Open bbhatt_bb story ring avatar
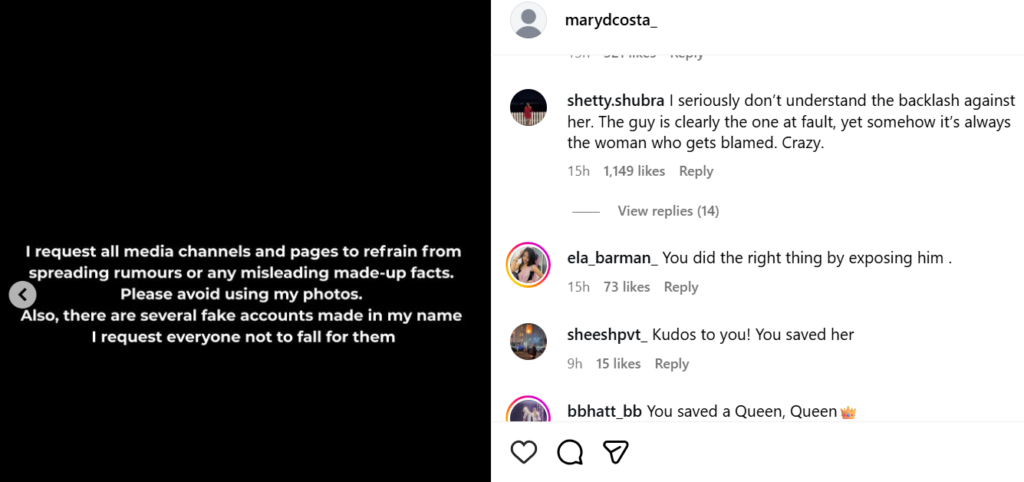 coord(528,414)
